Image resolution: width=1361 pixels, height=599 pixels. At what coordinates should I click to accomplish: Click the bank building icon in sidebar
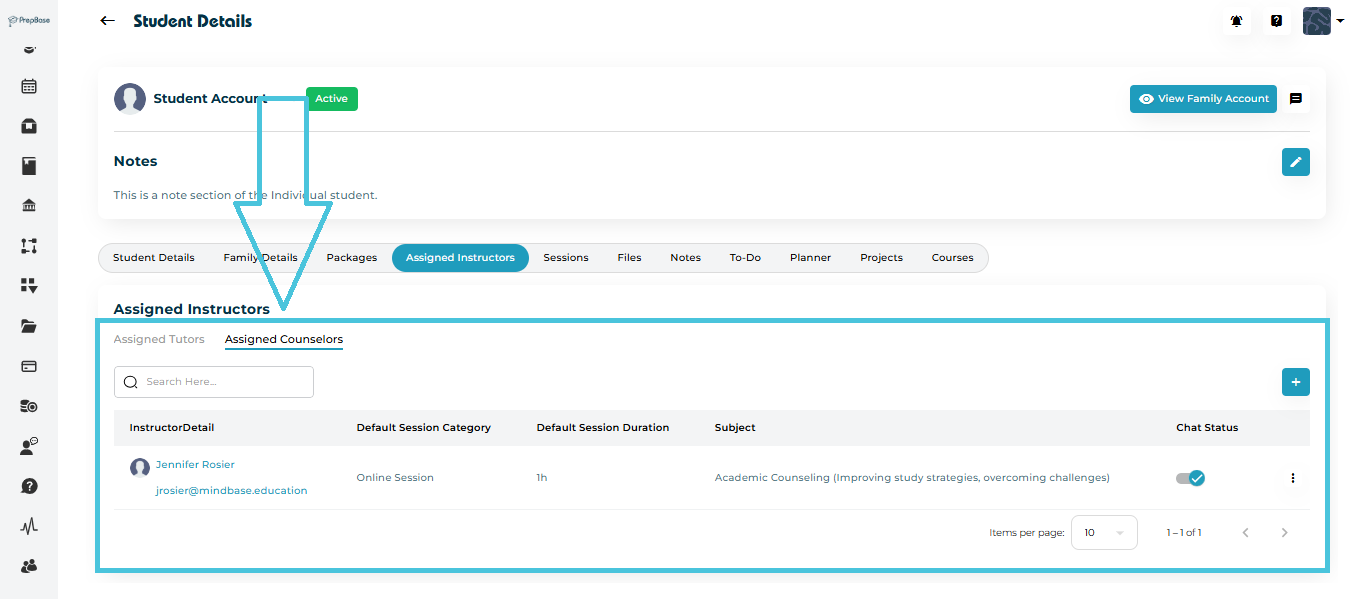pyautogui.click(x=29, y=206)
